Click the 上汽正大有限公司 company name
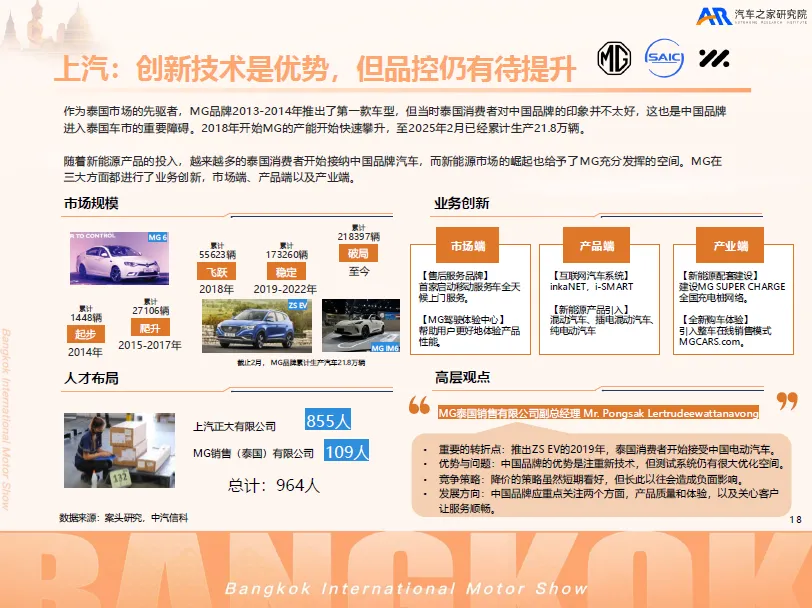Screen dimensions: 812x608 coord(235,426)
